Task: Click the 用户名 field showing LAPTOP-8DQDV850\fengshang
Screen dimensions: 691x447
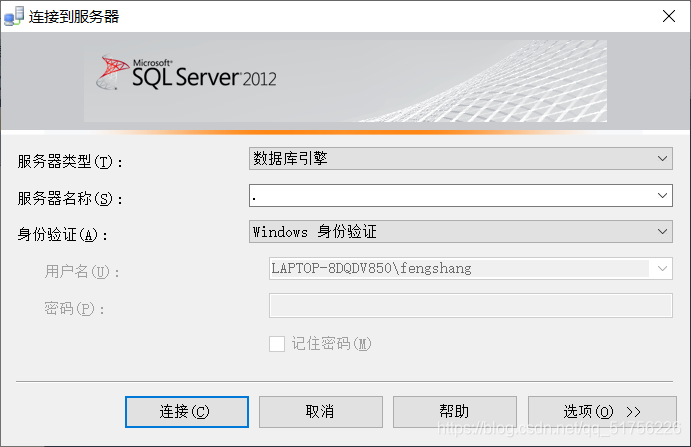Action: pos(471,268)
